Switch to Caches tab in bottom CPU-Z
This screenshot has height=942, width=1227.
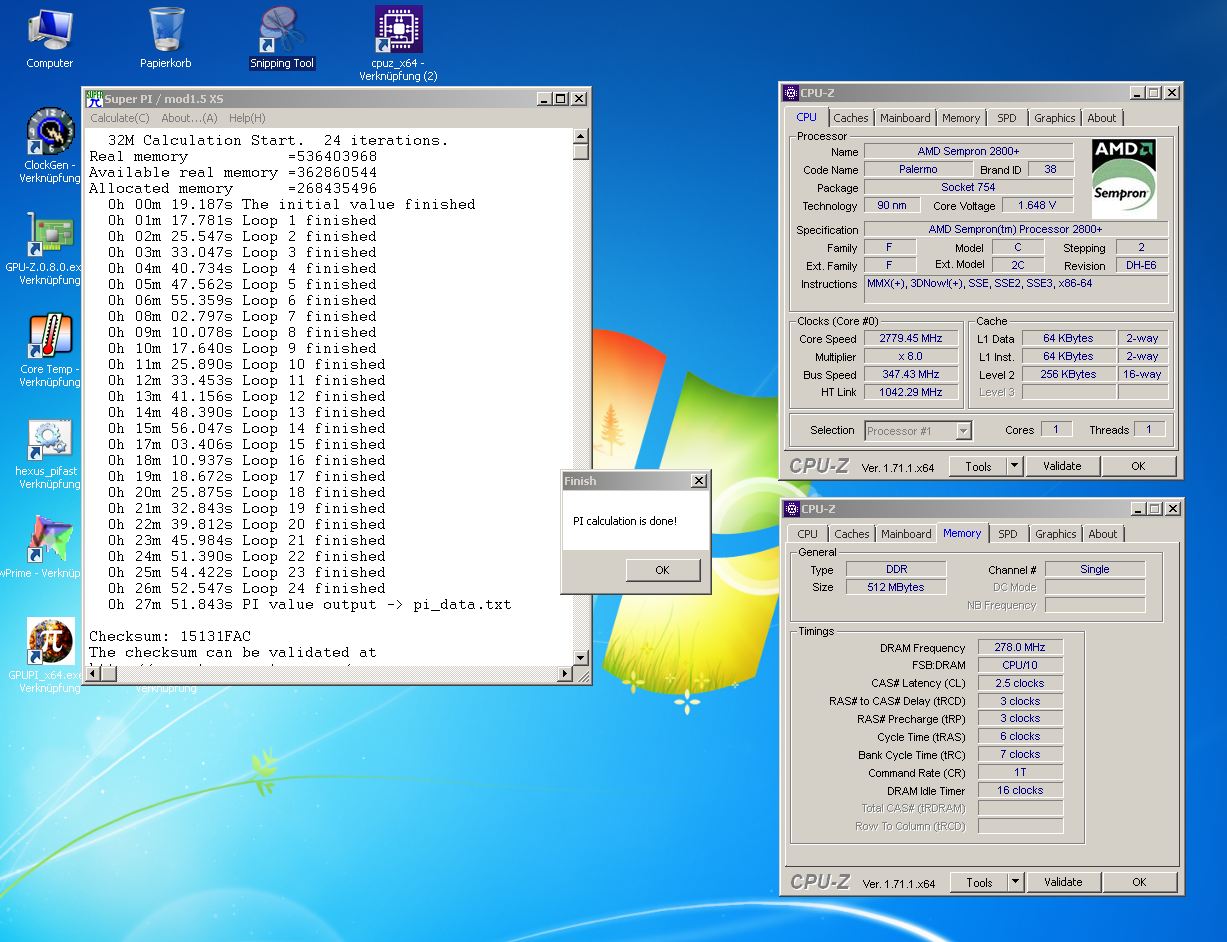pos(852,534)
